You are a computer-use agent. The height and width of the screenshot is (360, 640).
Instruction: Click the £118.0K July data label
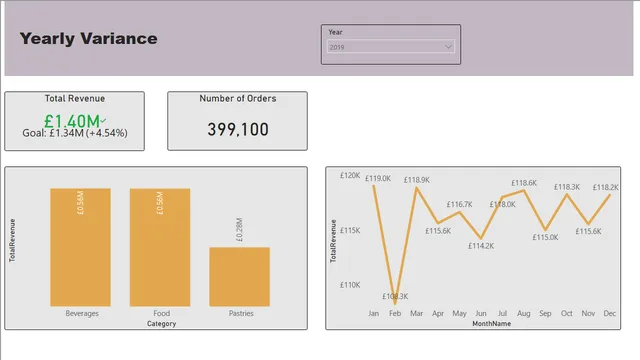502,204
